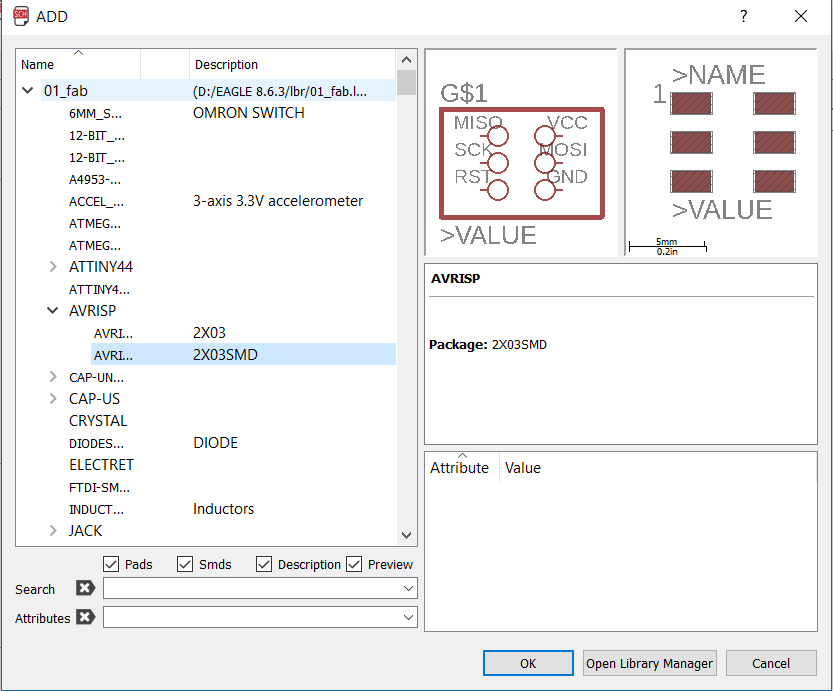Click the scroll down arrow of the device list
Image resolution: width=833 pixels, height=691 pixels.
[406, 535]
